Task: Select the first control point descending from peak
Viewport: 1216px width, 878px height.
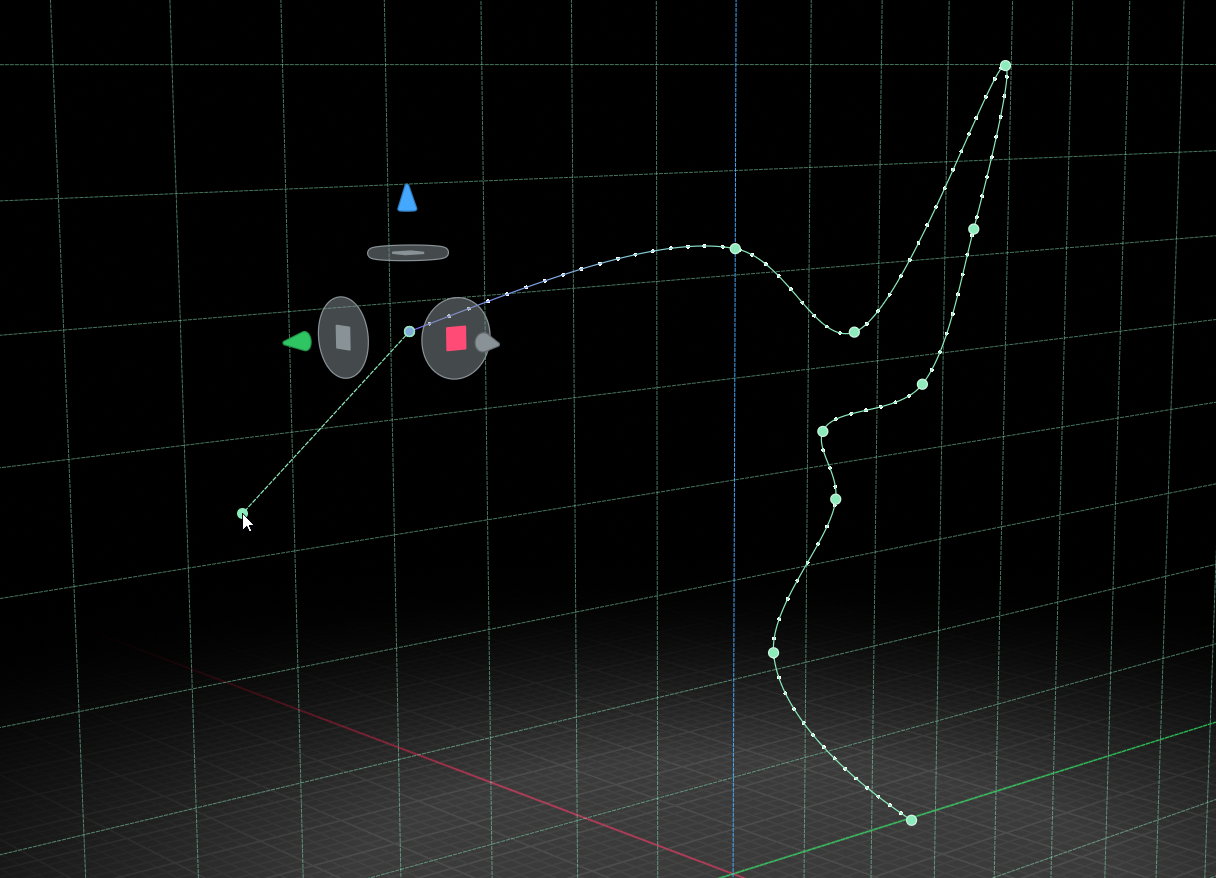Action: [x=973, y=229]
